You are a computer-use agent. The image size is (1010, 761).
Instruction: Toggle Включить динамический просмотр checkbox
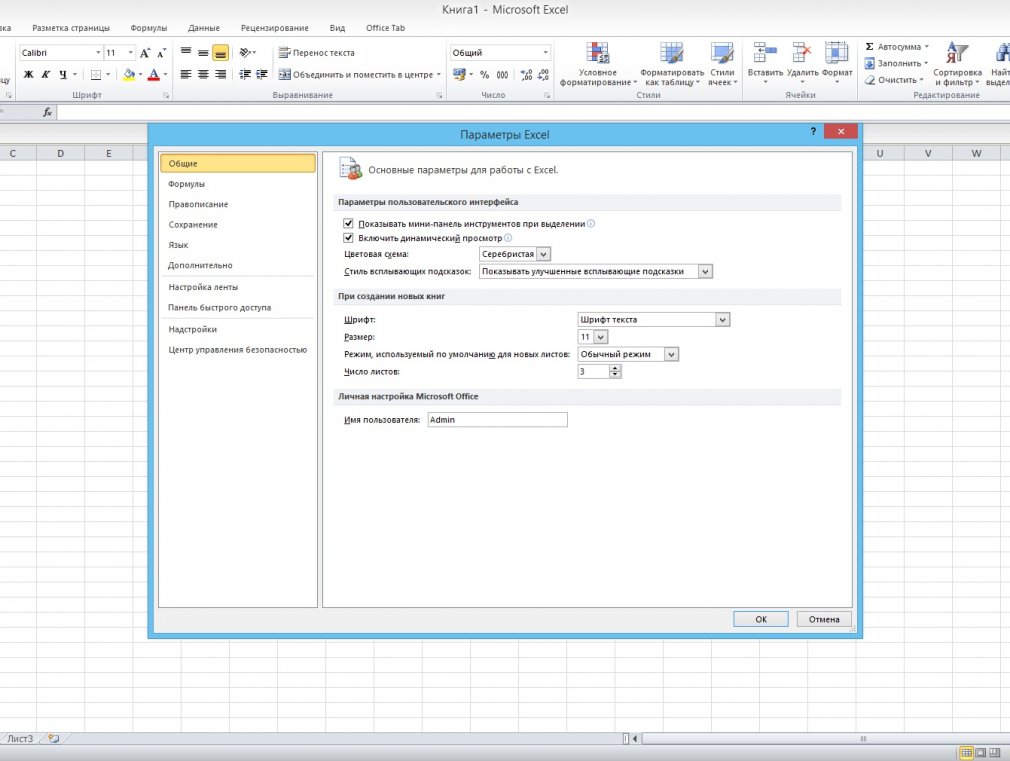(348, 238)
